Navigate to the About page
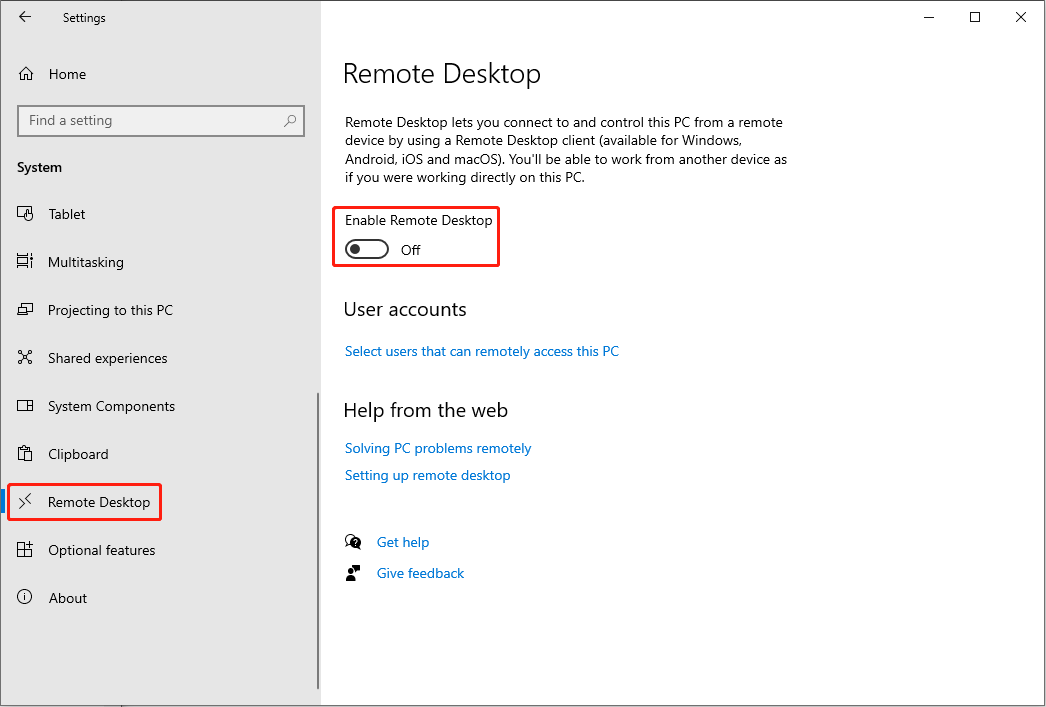1046x707 pixels. pos(67,597)
